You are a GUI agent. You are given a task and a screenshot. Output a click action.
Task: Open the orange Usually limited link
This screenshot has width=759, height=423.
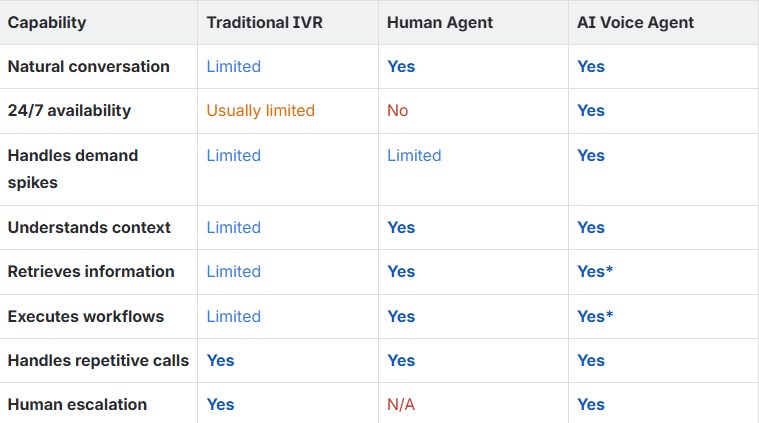click(x=260, y=110)
